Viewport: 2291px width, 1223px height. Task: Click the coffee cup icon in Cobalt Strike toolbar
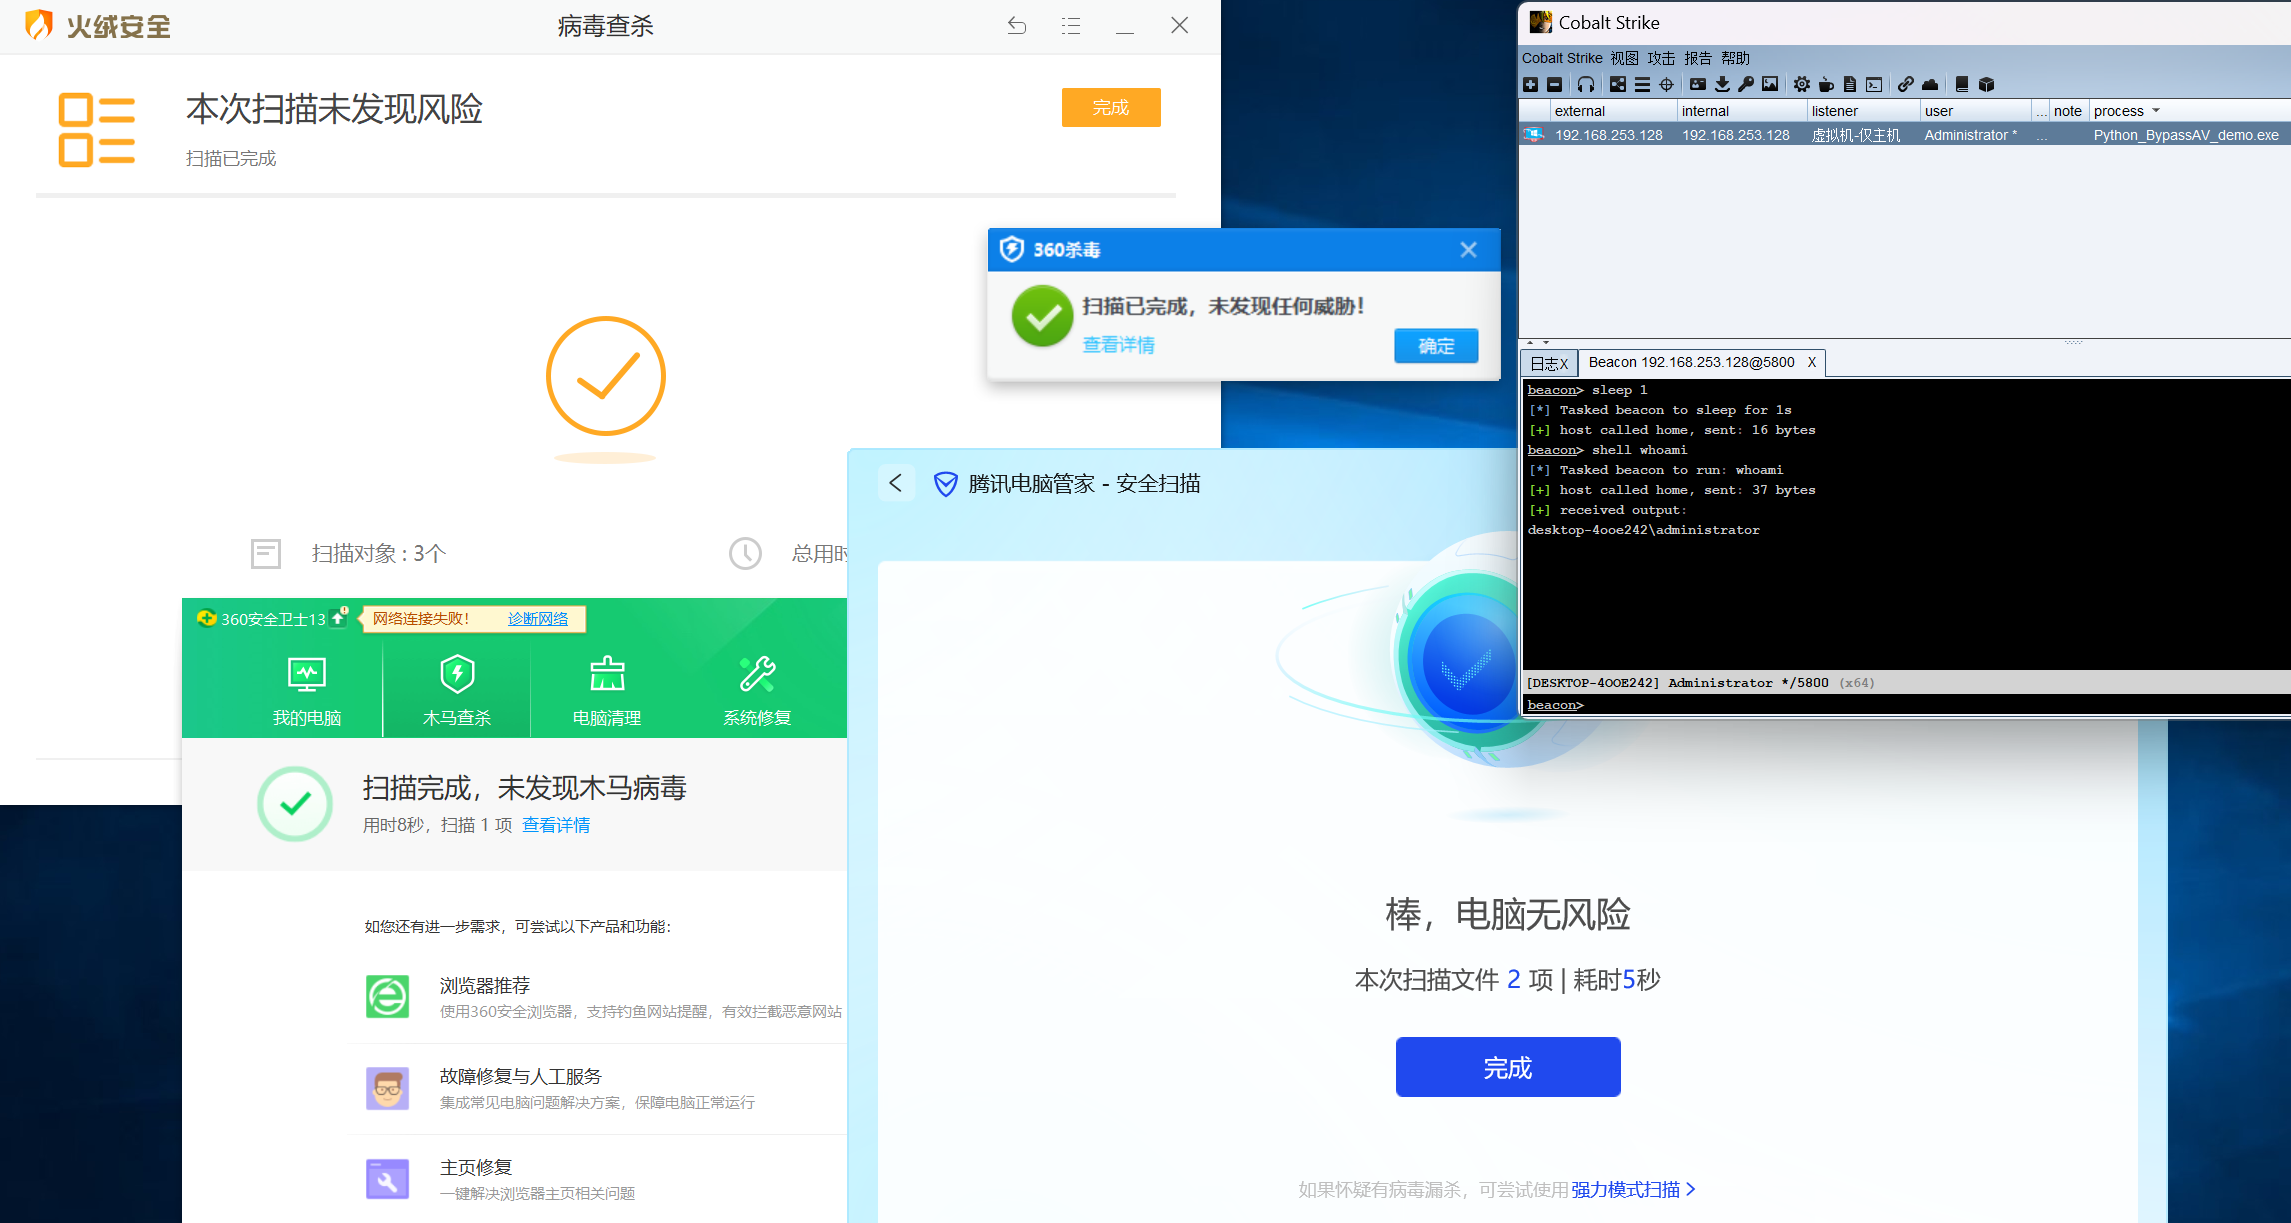(1826, 85)
